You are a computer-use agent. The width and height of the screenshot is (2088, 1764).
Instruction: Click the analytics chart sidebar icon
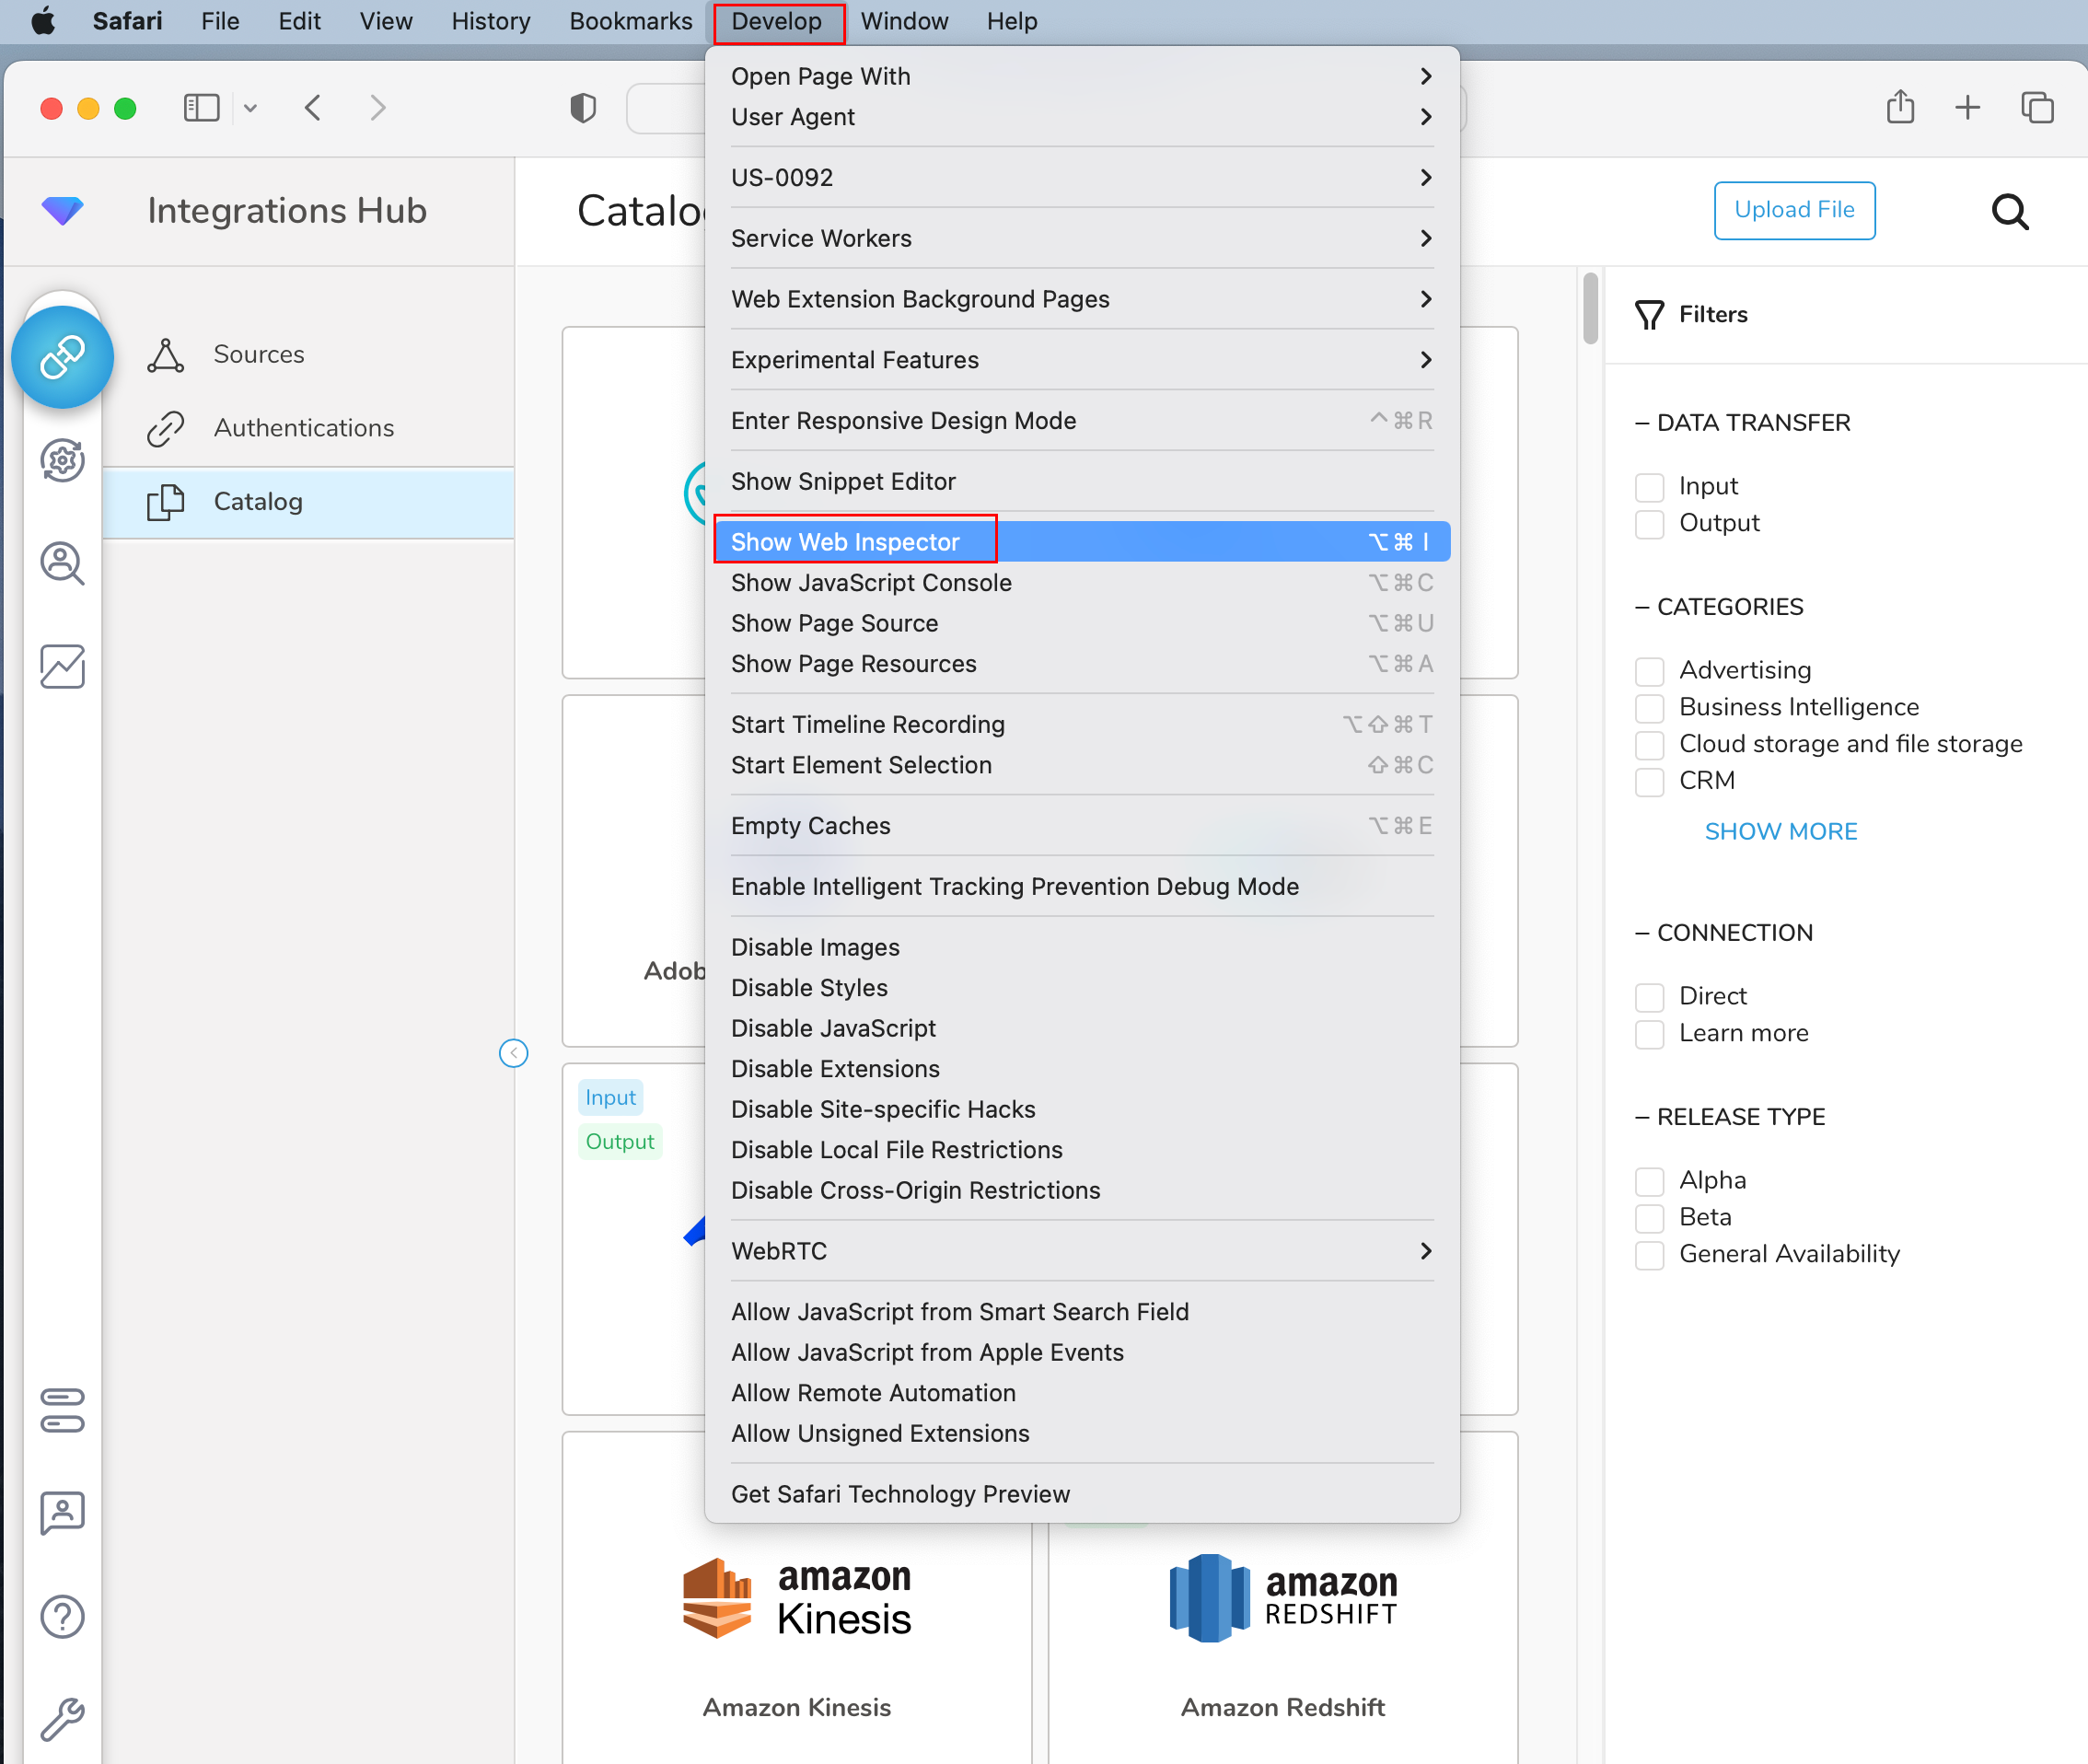pos(62,666)
